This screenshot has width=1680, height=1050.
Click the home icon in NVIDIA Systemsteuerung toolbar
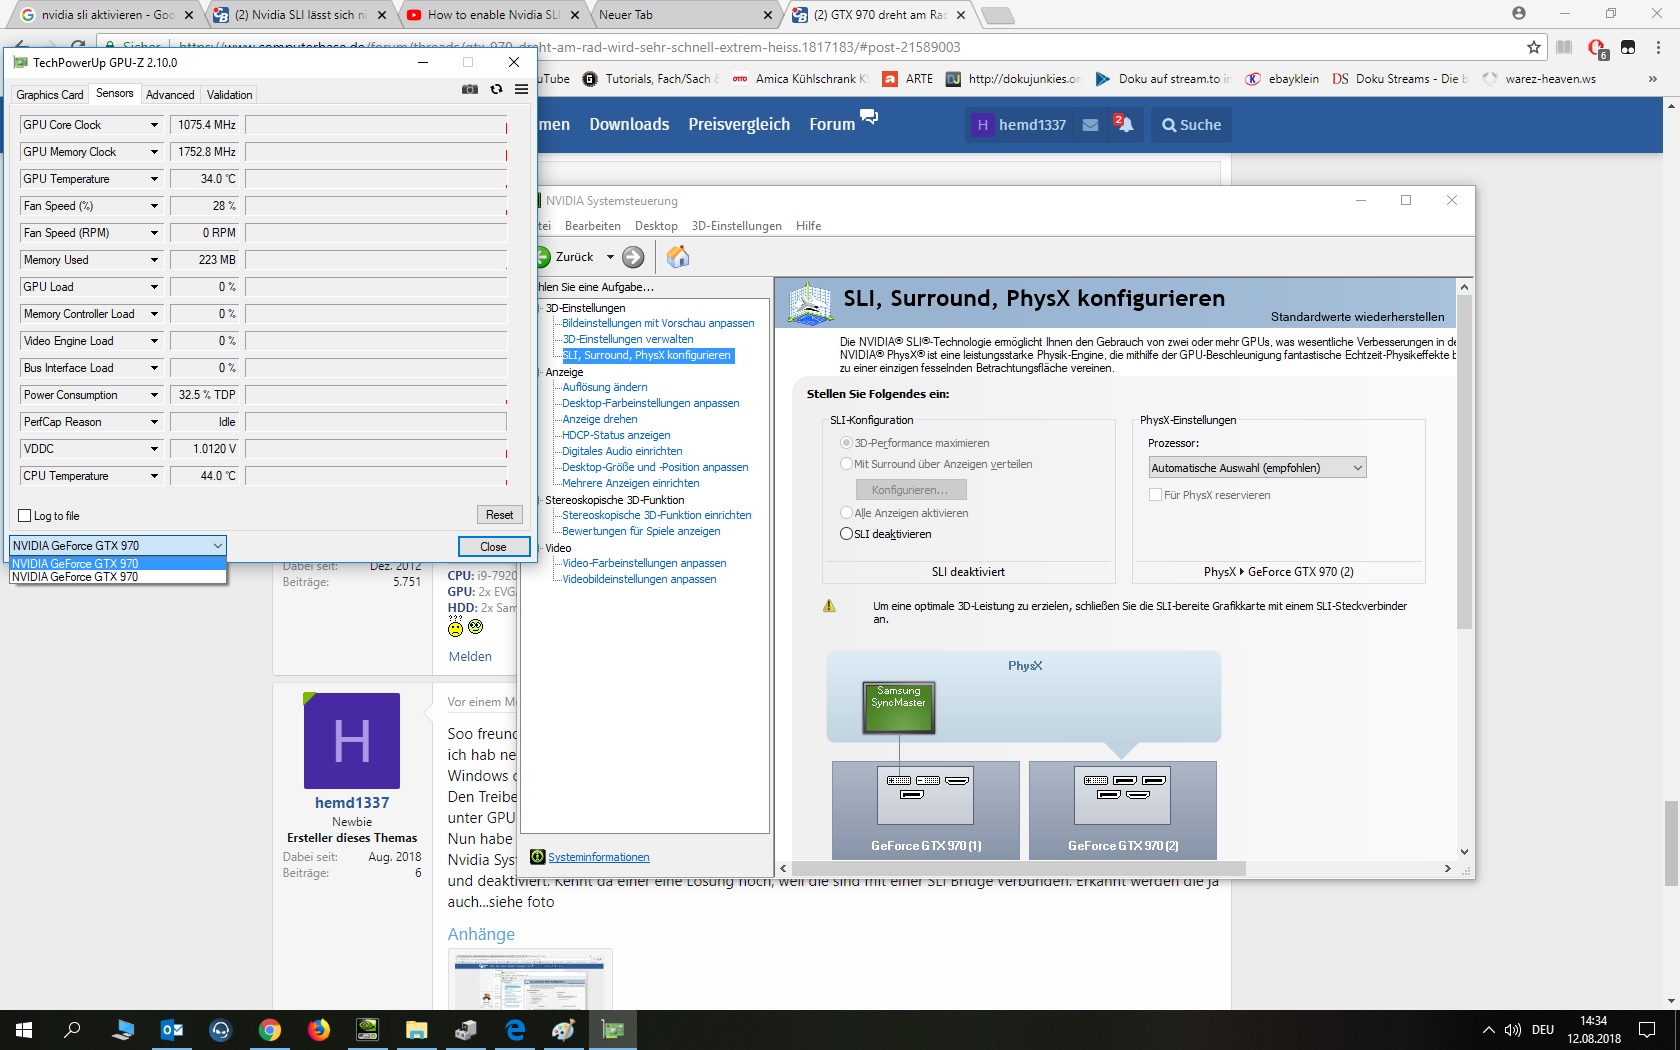[x=678, y=257]
